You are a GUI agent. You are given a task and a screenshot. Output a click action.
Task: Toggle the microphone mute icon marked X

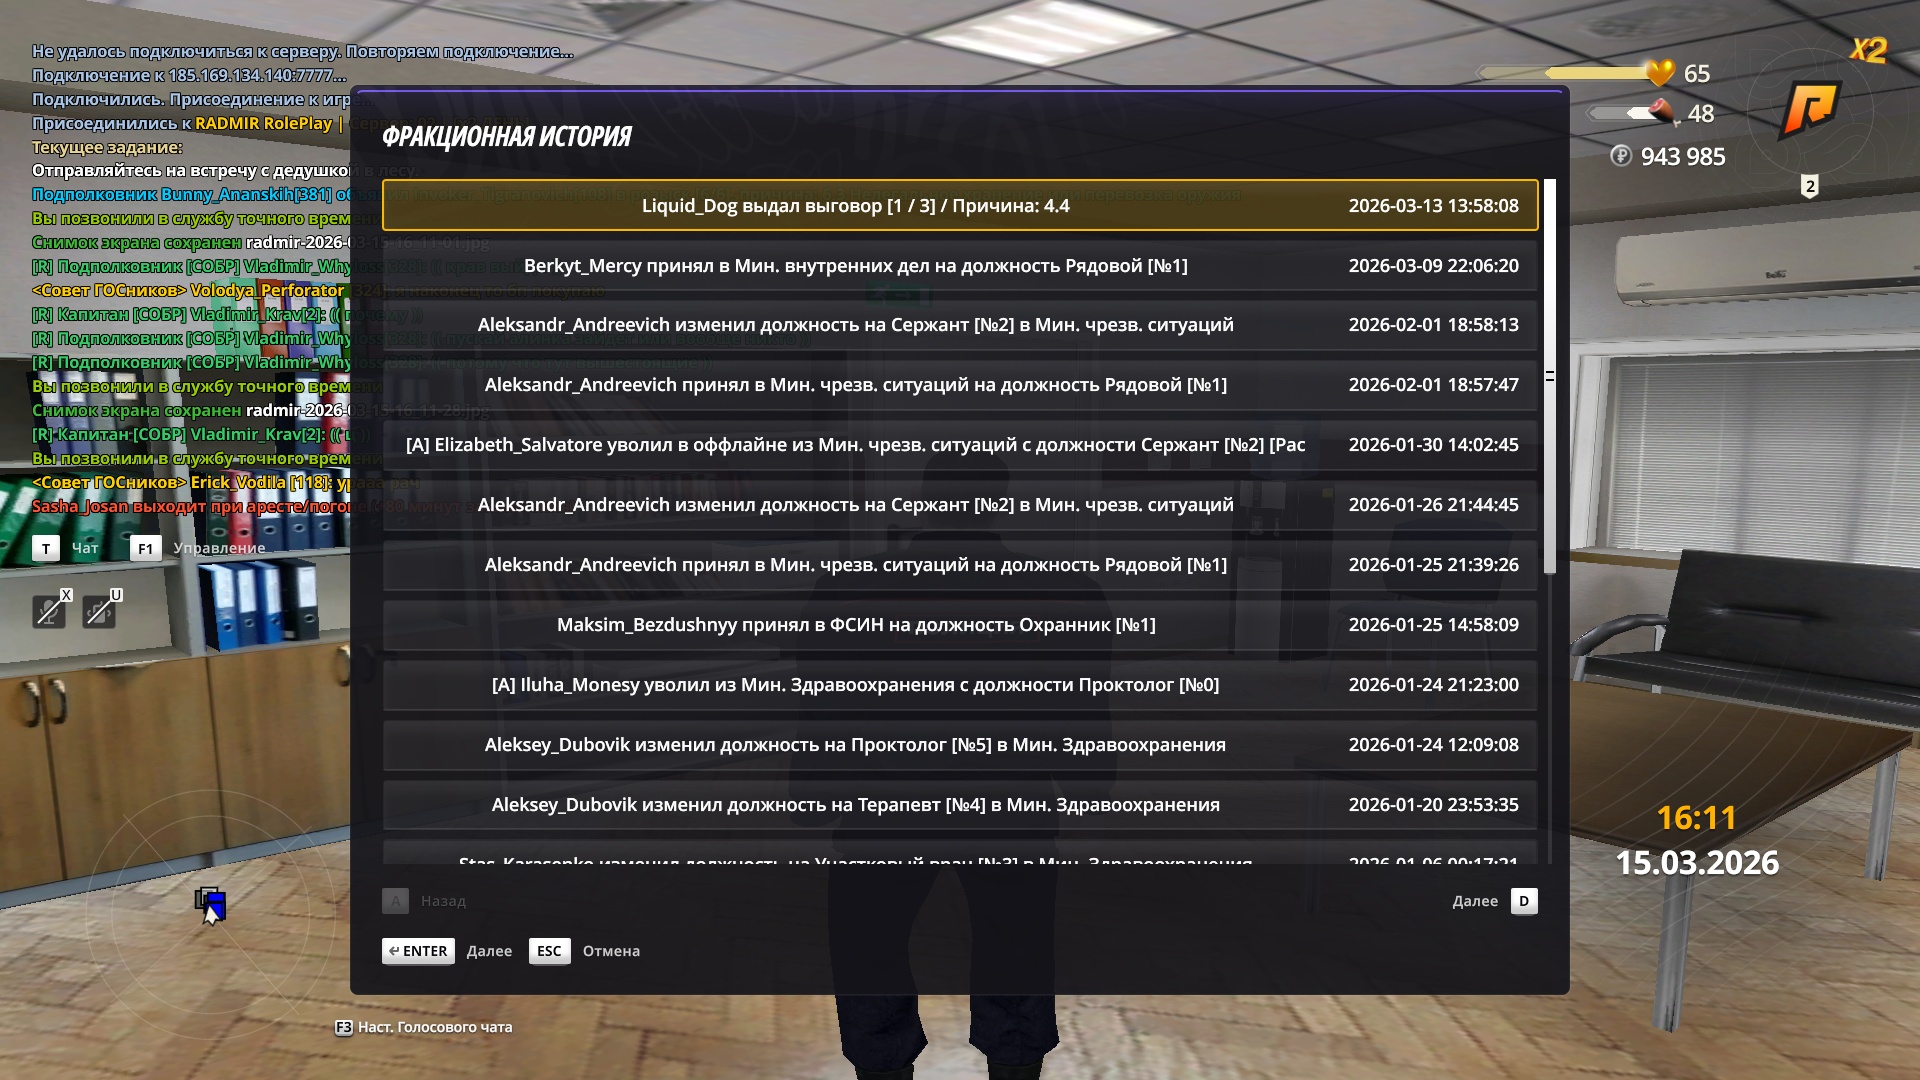point(49,611)
